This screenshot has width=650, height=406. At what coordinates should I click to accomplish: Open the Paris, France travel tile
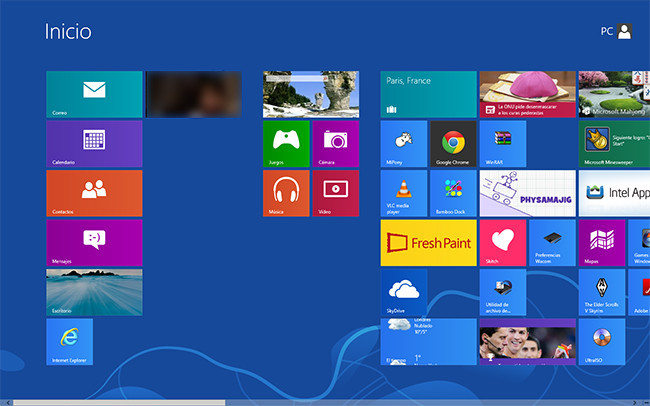(x=428, y=94)
